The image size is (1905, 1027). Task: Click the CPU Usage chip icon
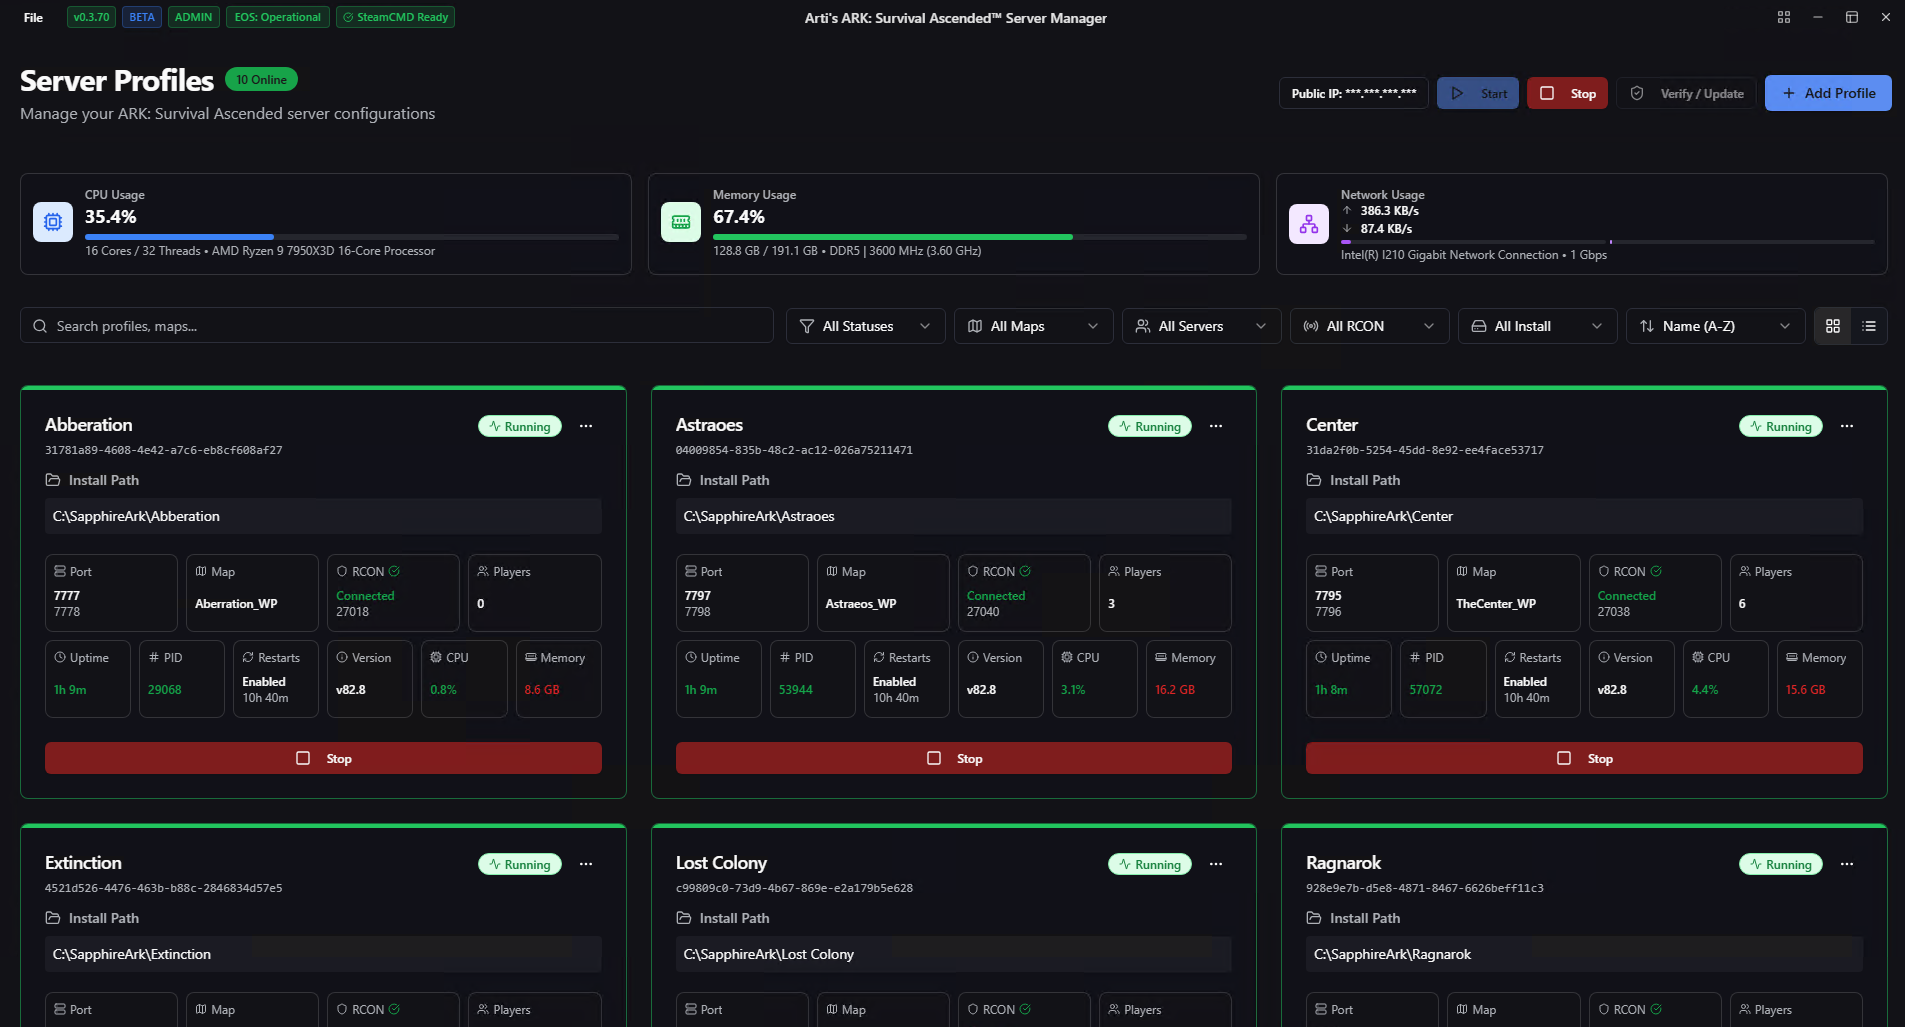click(53, 222)
